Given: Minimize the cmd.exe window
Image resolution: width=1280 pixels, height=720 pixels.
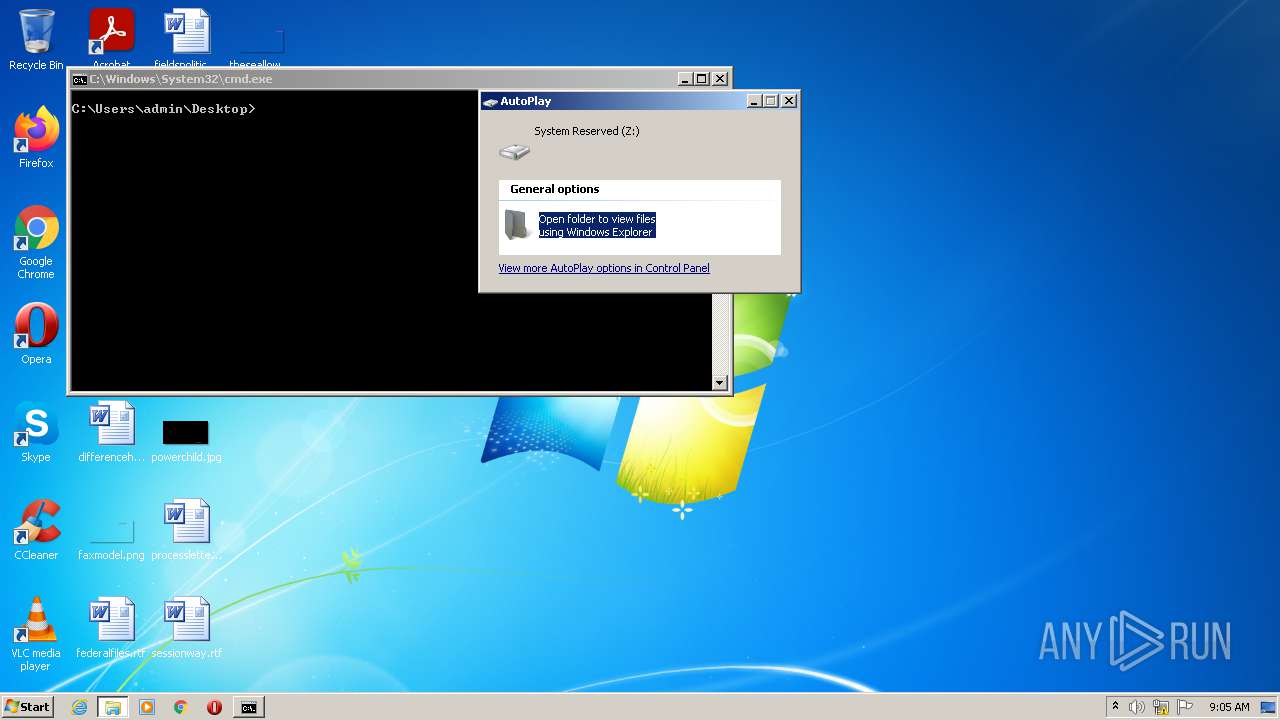Looking at the screenshot, I should 685,79.
